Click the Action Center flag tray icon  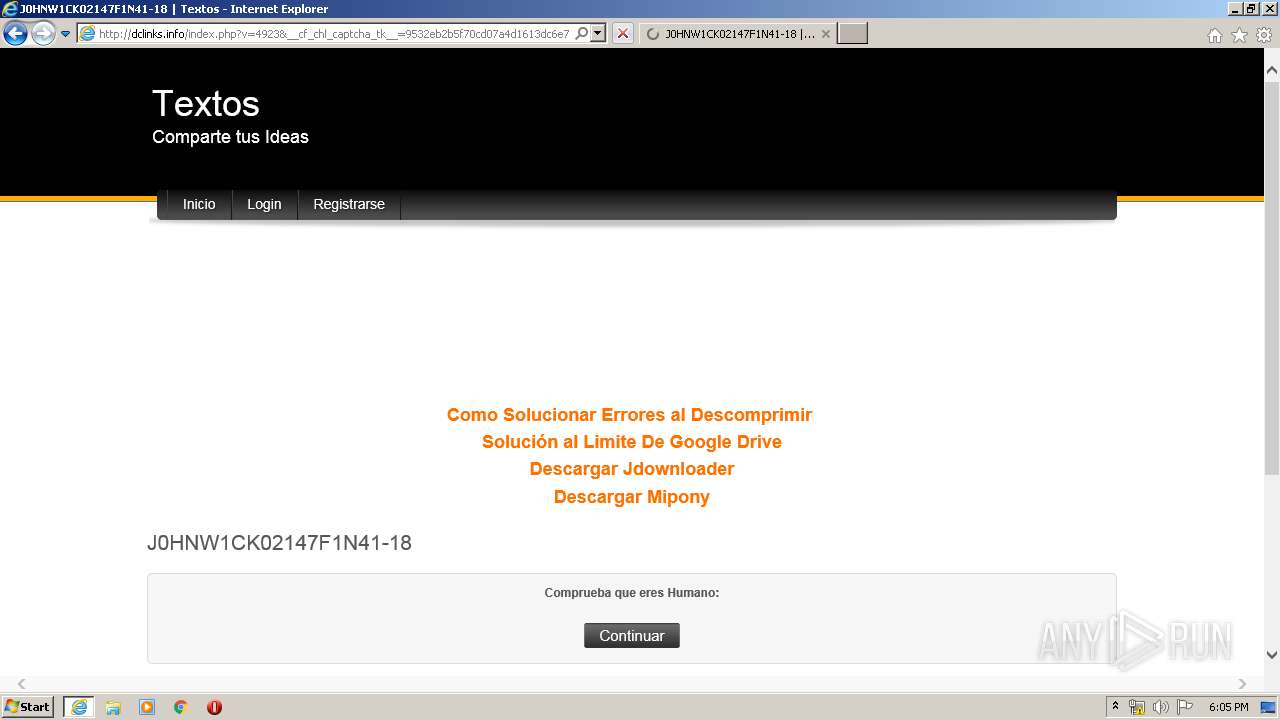[1185, 707]
